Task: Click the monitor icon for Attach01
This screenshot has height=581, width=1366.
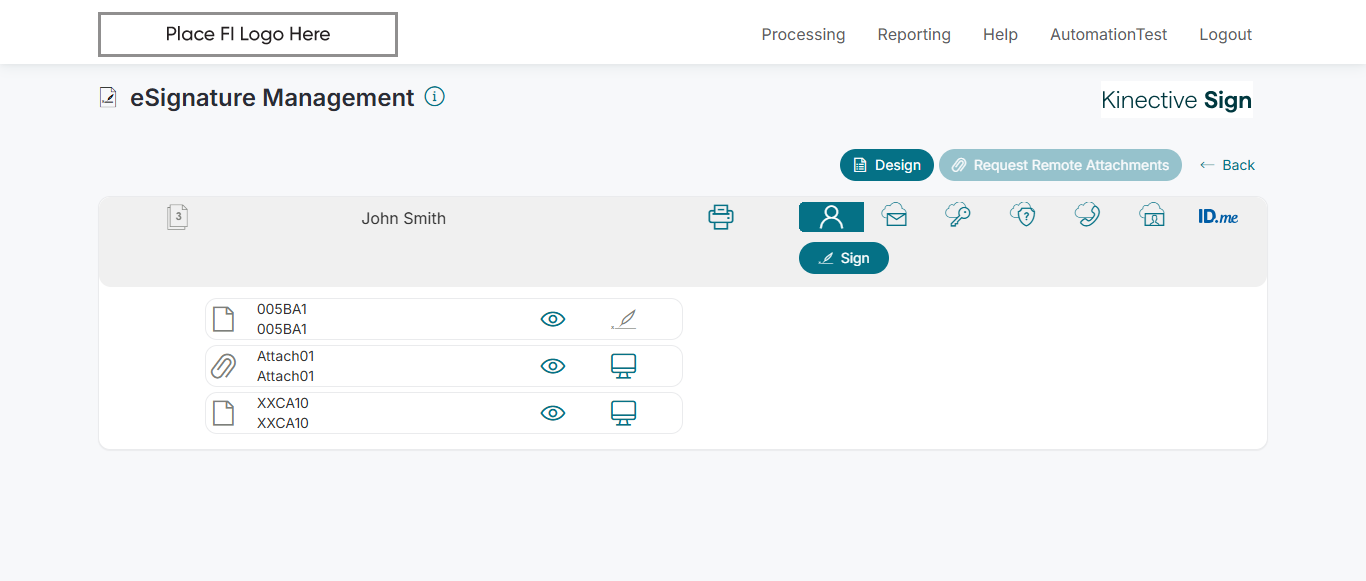Action: pos(623,366)
